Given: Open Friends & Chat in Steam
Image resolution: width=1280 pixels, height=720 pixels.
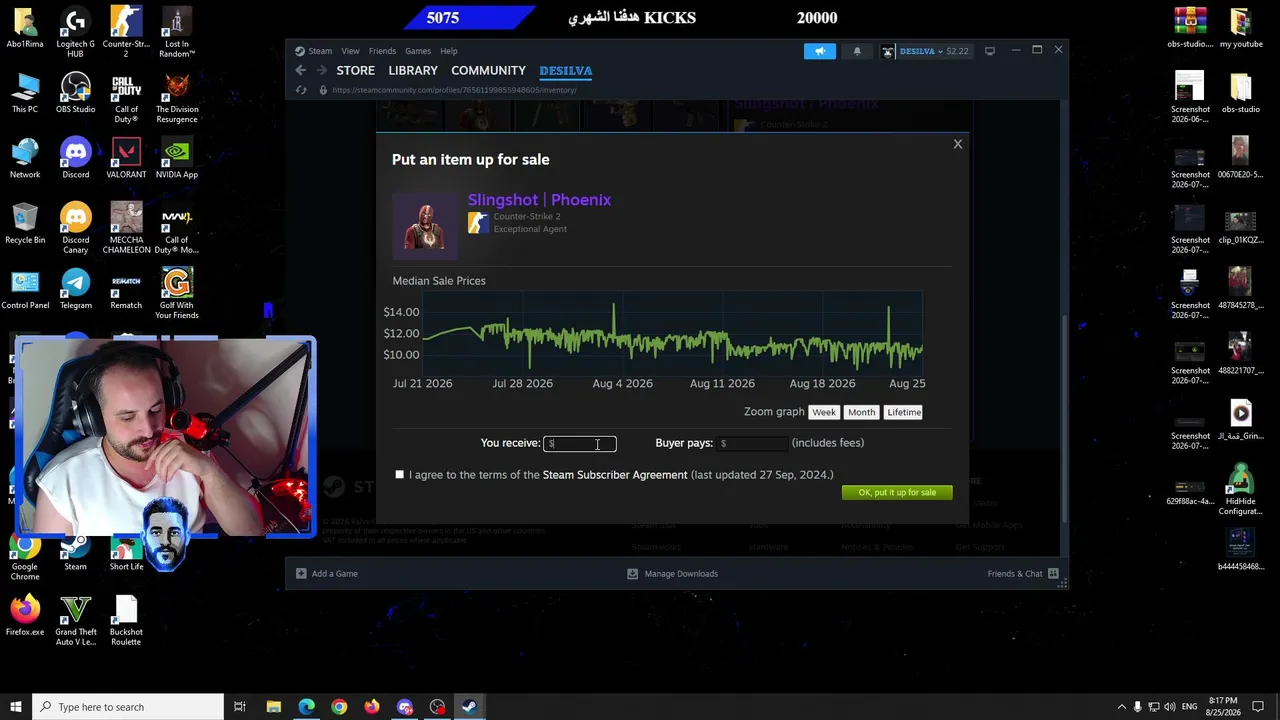Looking at the screenshot, I should [x=1023, y=574].
